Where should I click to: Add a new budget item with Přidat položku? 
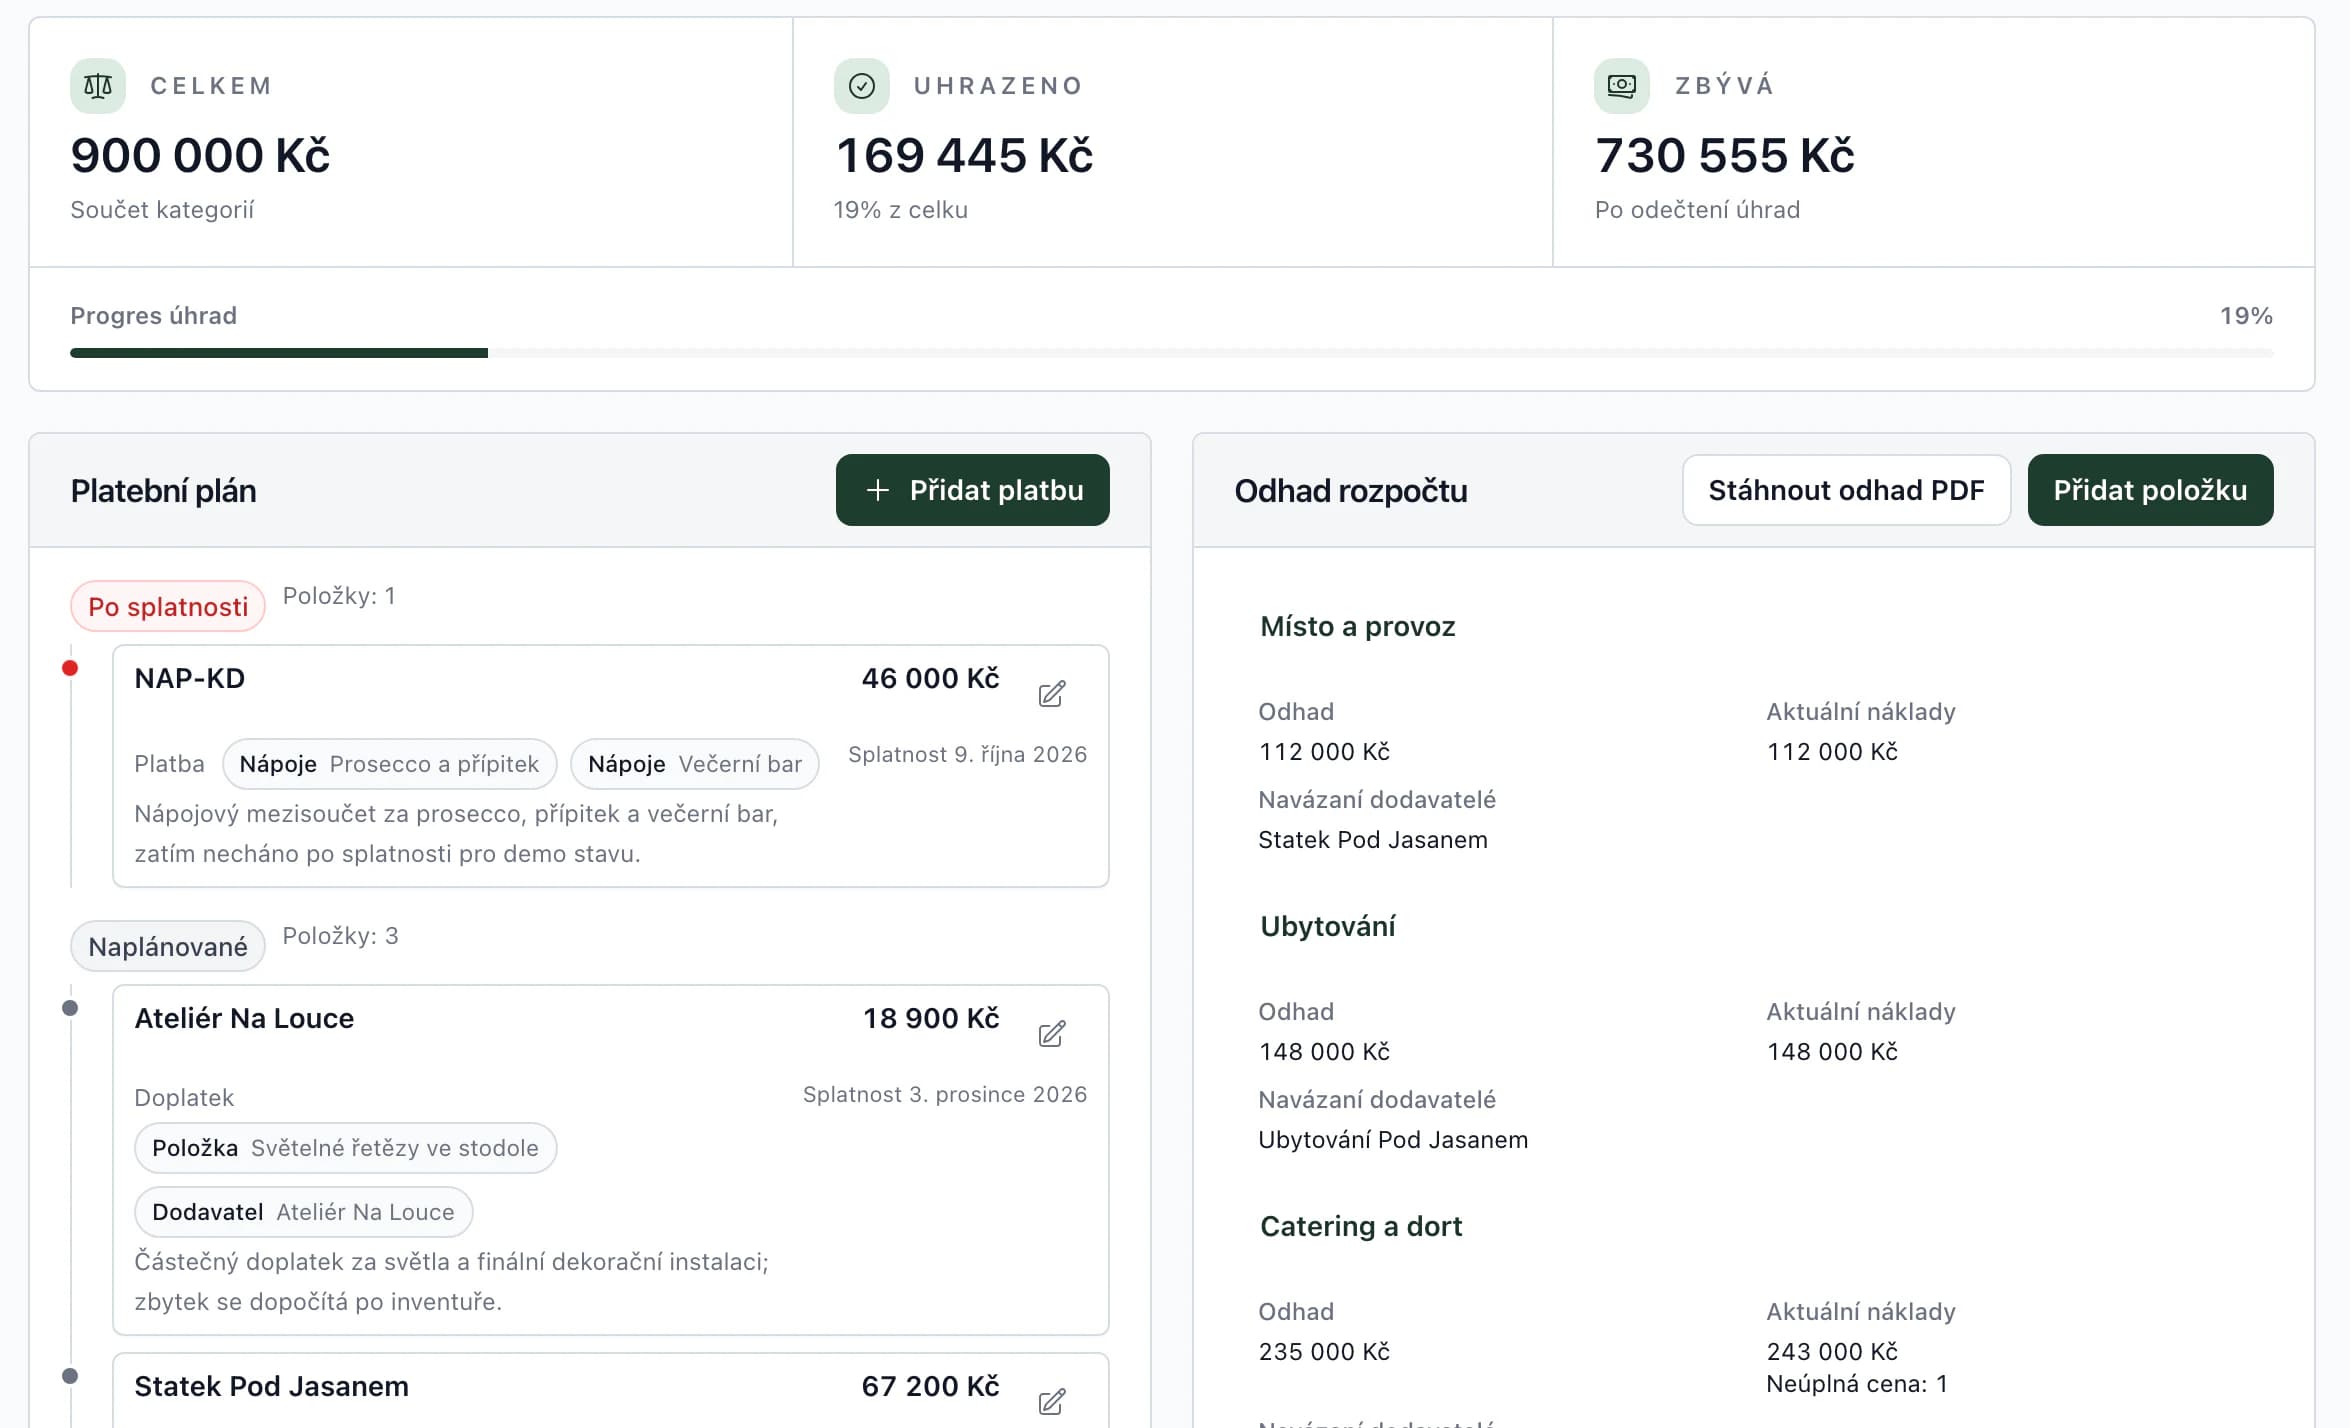pos(2150,490)
